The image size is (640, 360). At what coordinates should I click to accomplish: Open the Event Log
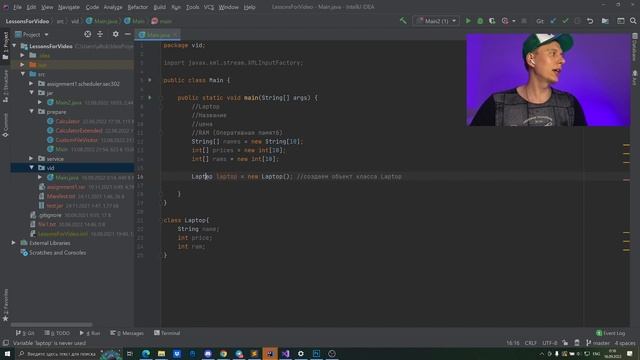pyautogui.click(x=610, y=333)
